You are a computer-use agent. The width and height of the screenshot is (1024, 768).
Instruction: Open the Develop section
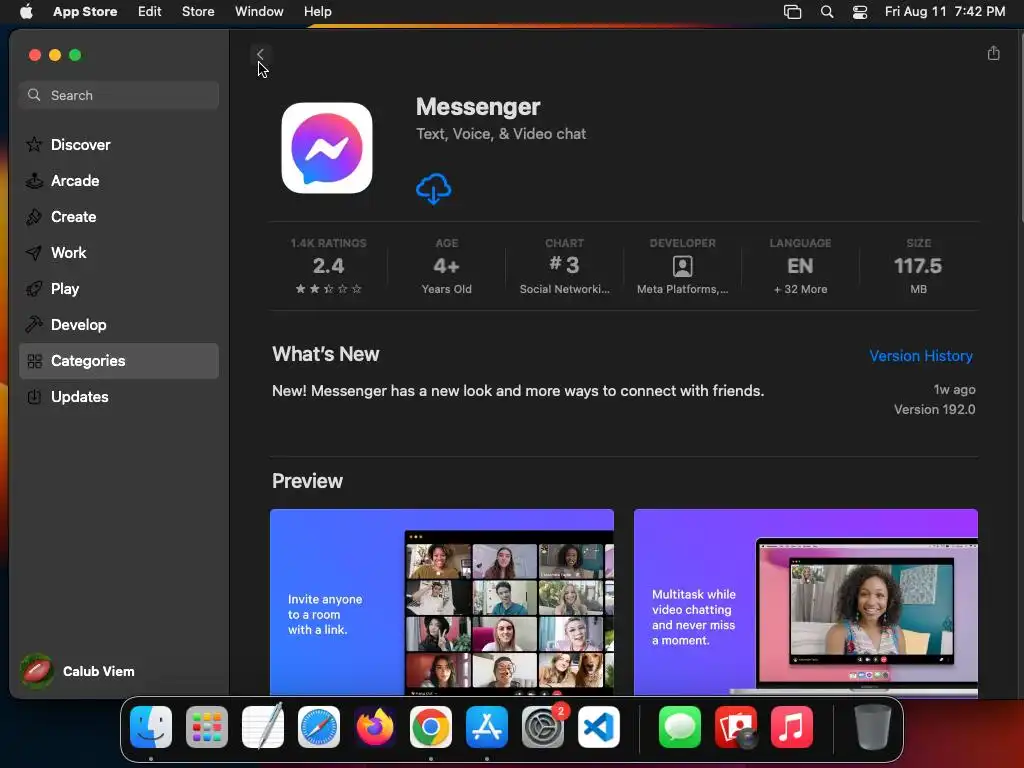119,324
